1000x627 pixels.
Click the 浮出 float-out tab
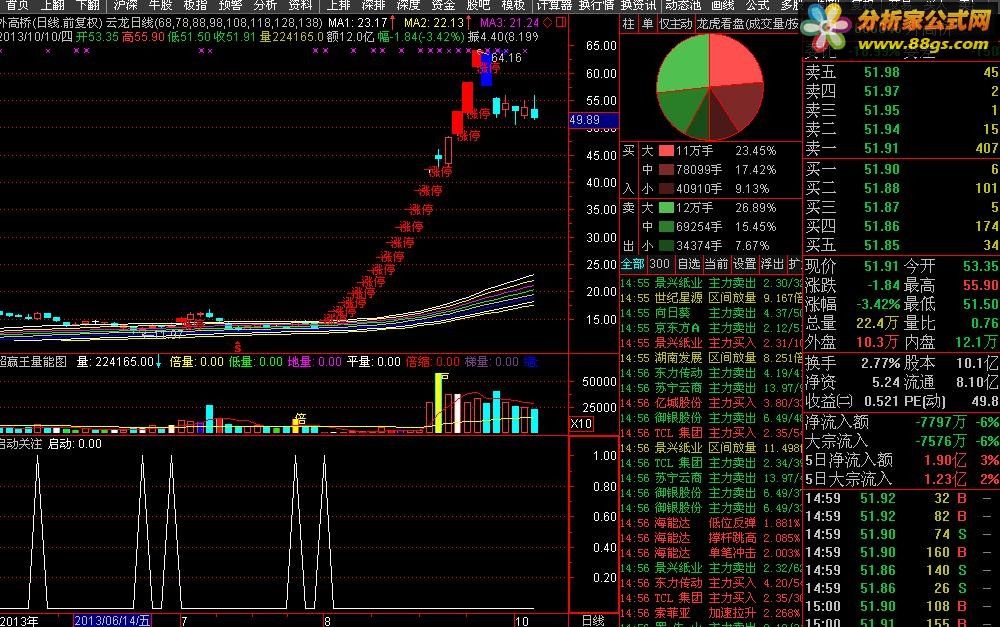(x=772, y=263)
